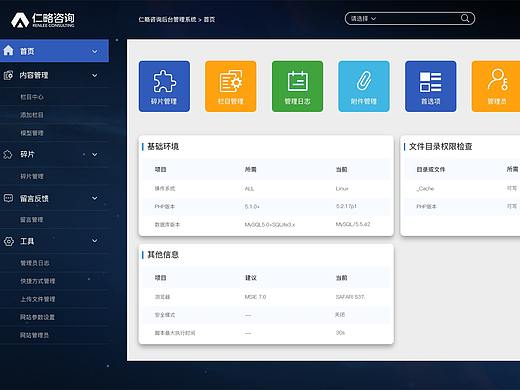Select 首页 in the sidebar

pyautogui.click(x=54, y=51)
